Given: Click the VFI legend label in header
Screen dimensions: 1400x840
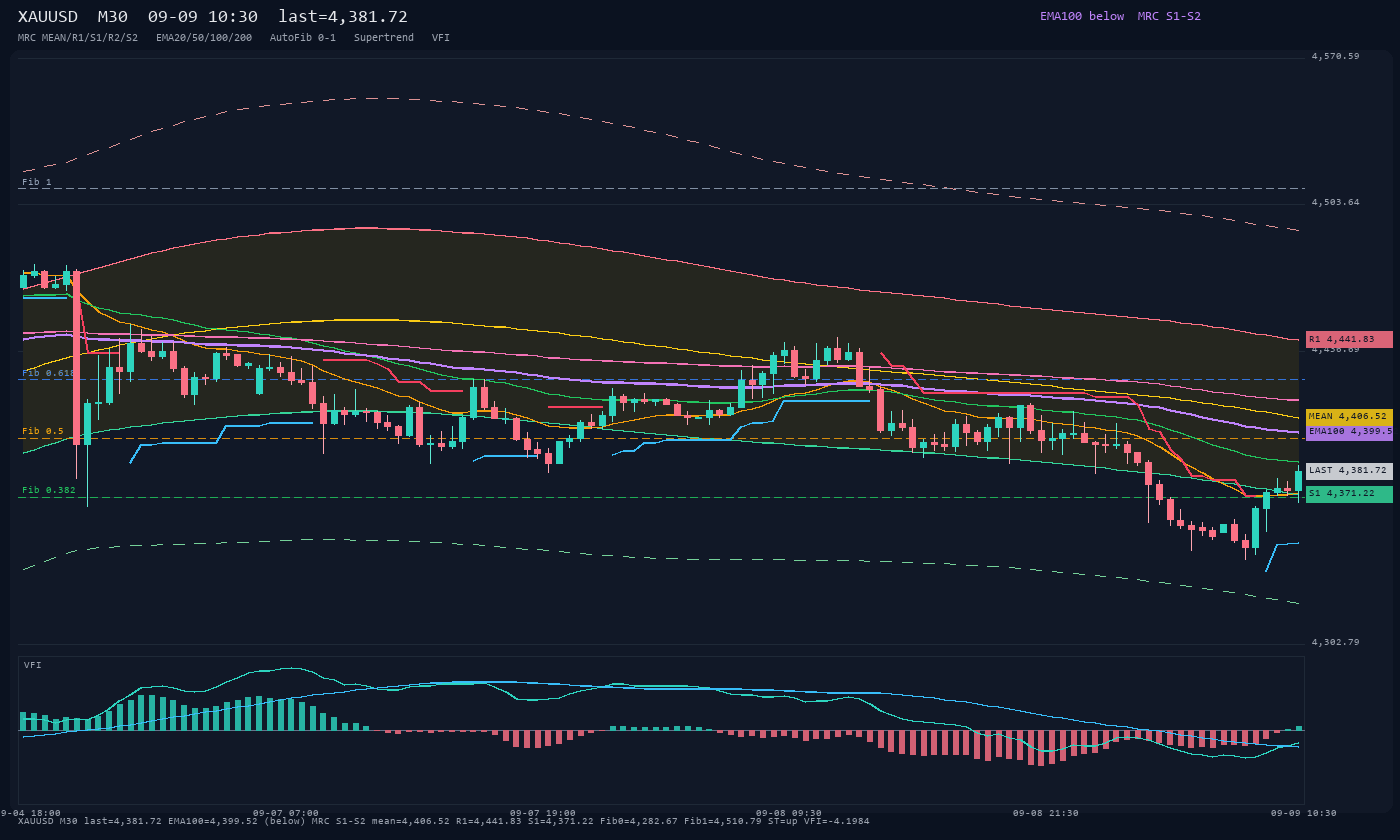Looking at the screenshot, I should click(441, 38).
